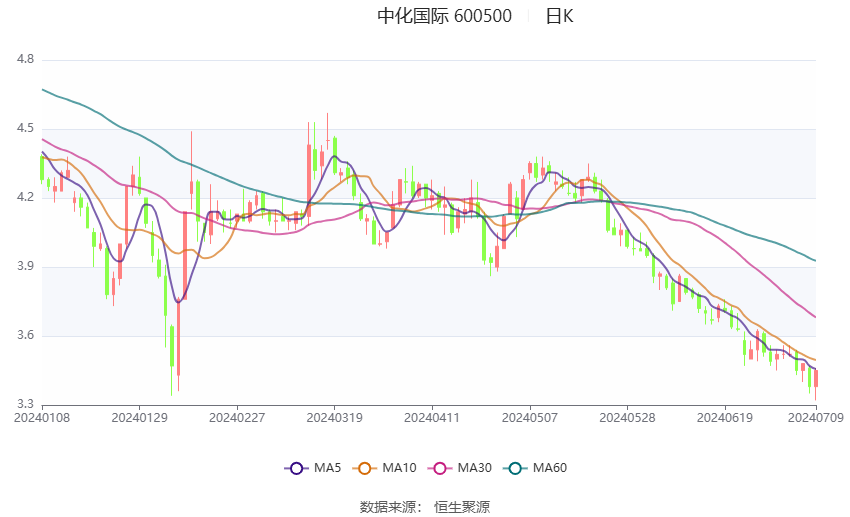Click the 20240227 x-axis date label
Screen dimensions: 850x517
(x=237, y=418)
